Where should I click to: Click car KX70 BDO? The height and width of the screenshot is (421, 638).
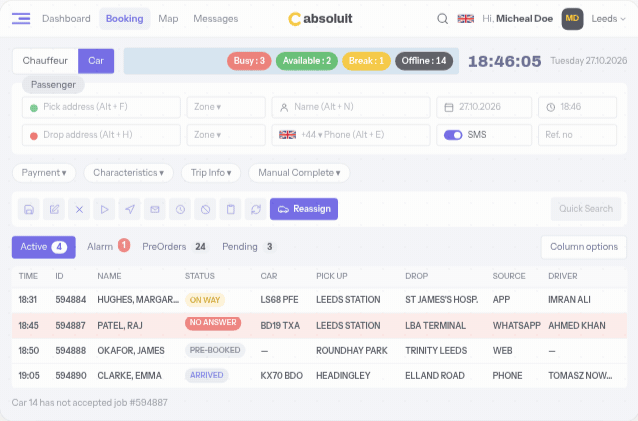282,376
